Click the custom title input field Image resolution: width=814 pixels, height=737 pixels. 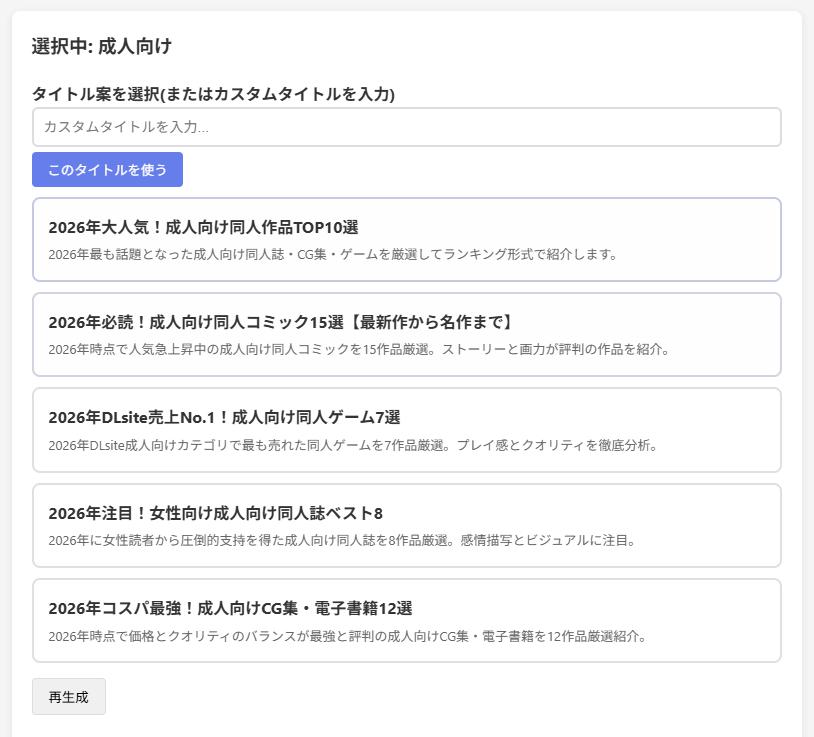406,127
